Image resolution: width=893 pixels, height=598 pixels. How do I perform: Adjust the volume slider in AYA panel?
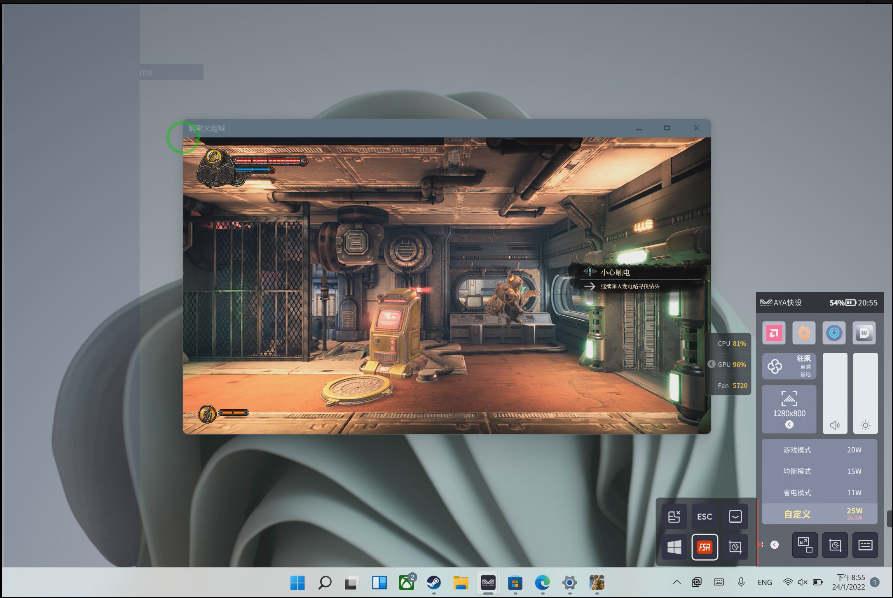[835, 394]
